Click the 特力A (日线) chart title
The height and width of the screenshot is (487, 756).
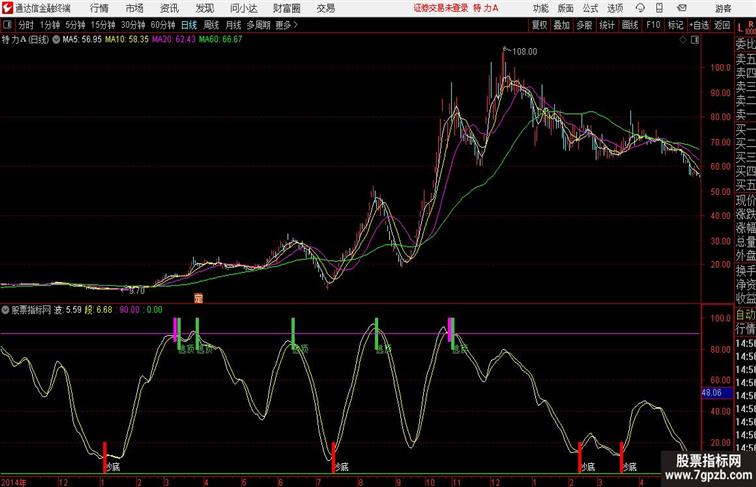click(25, 40)
